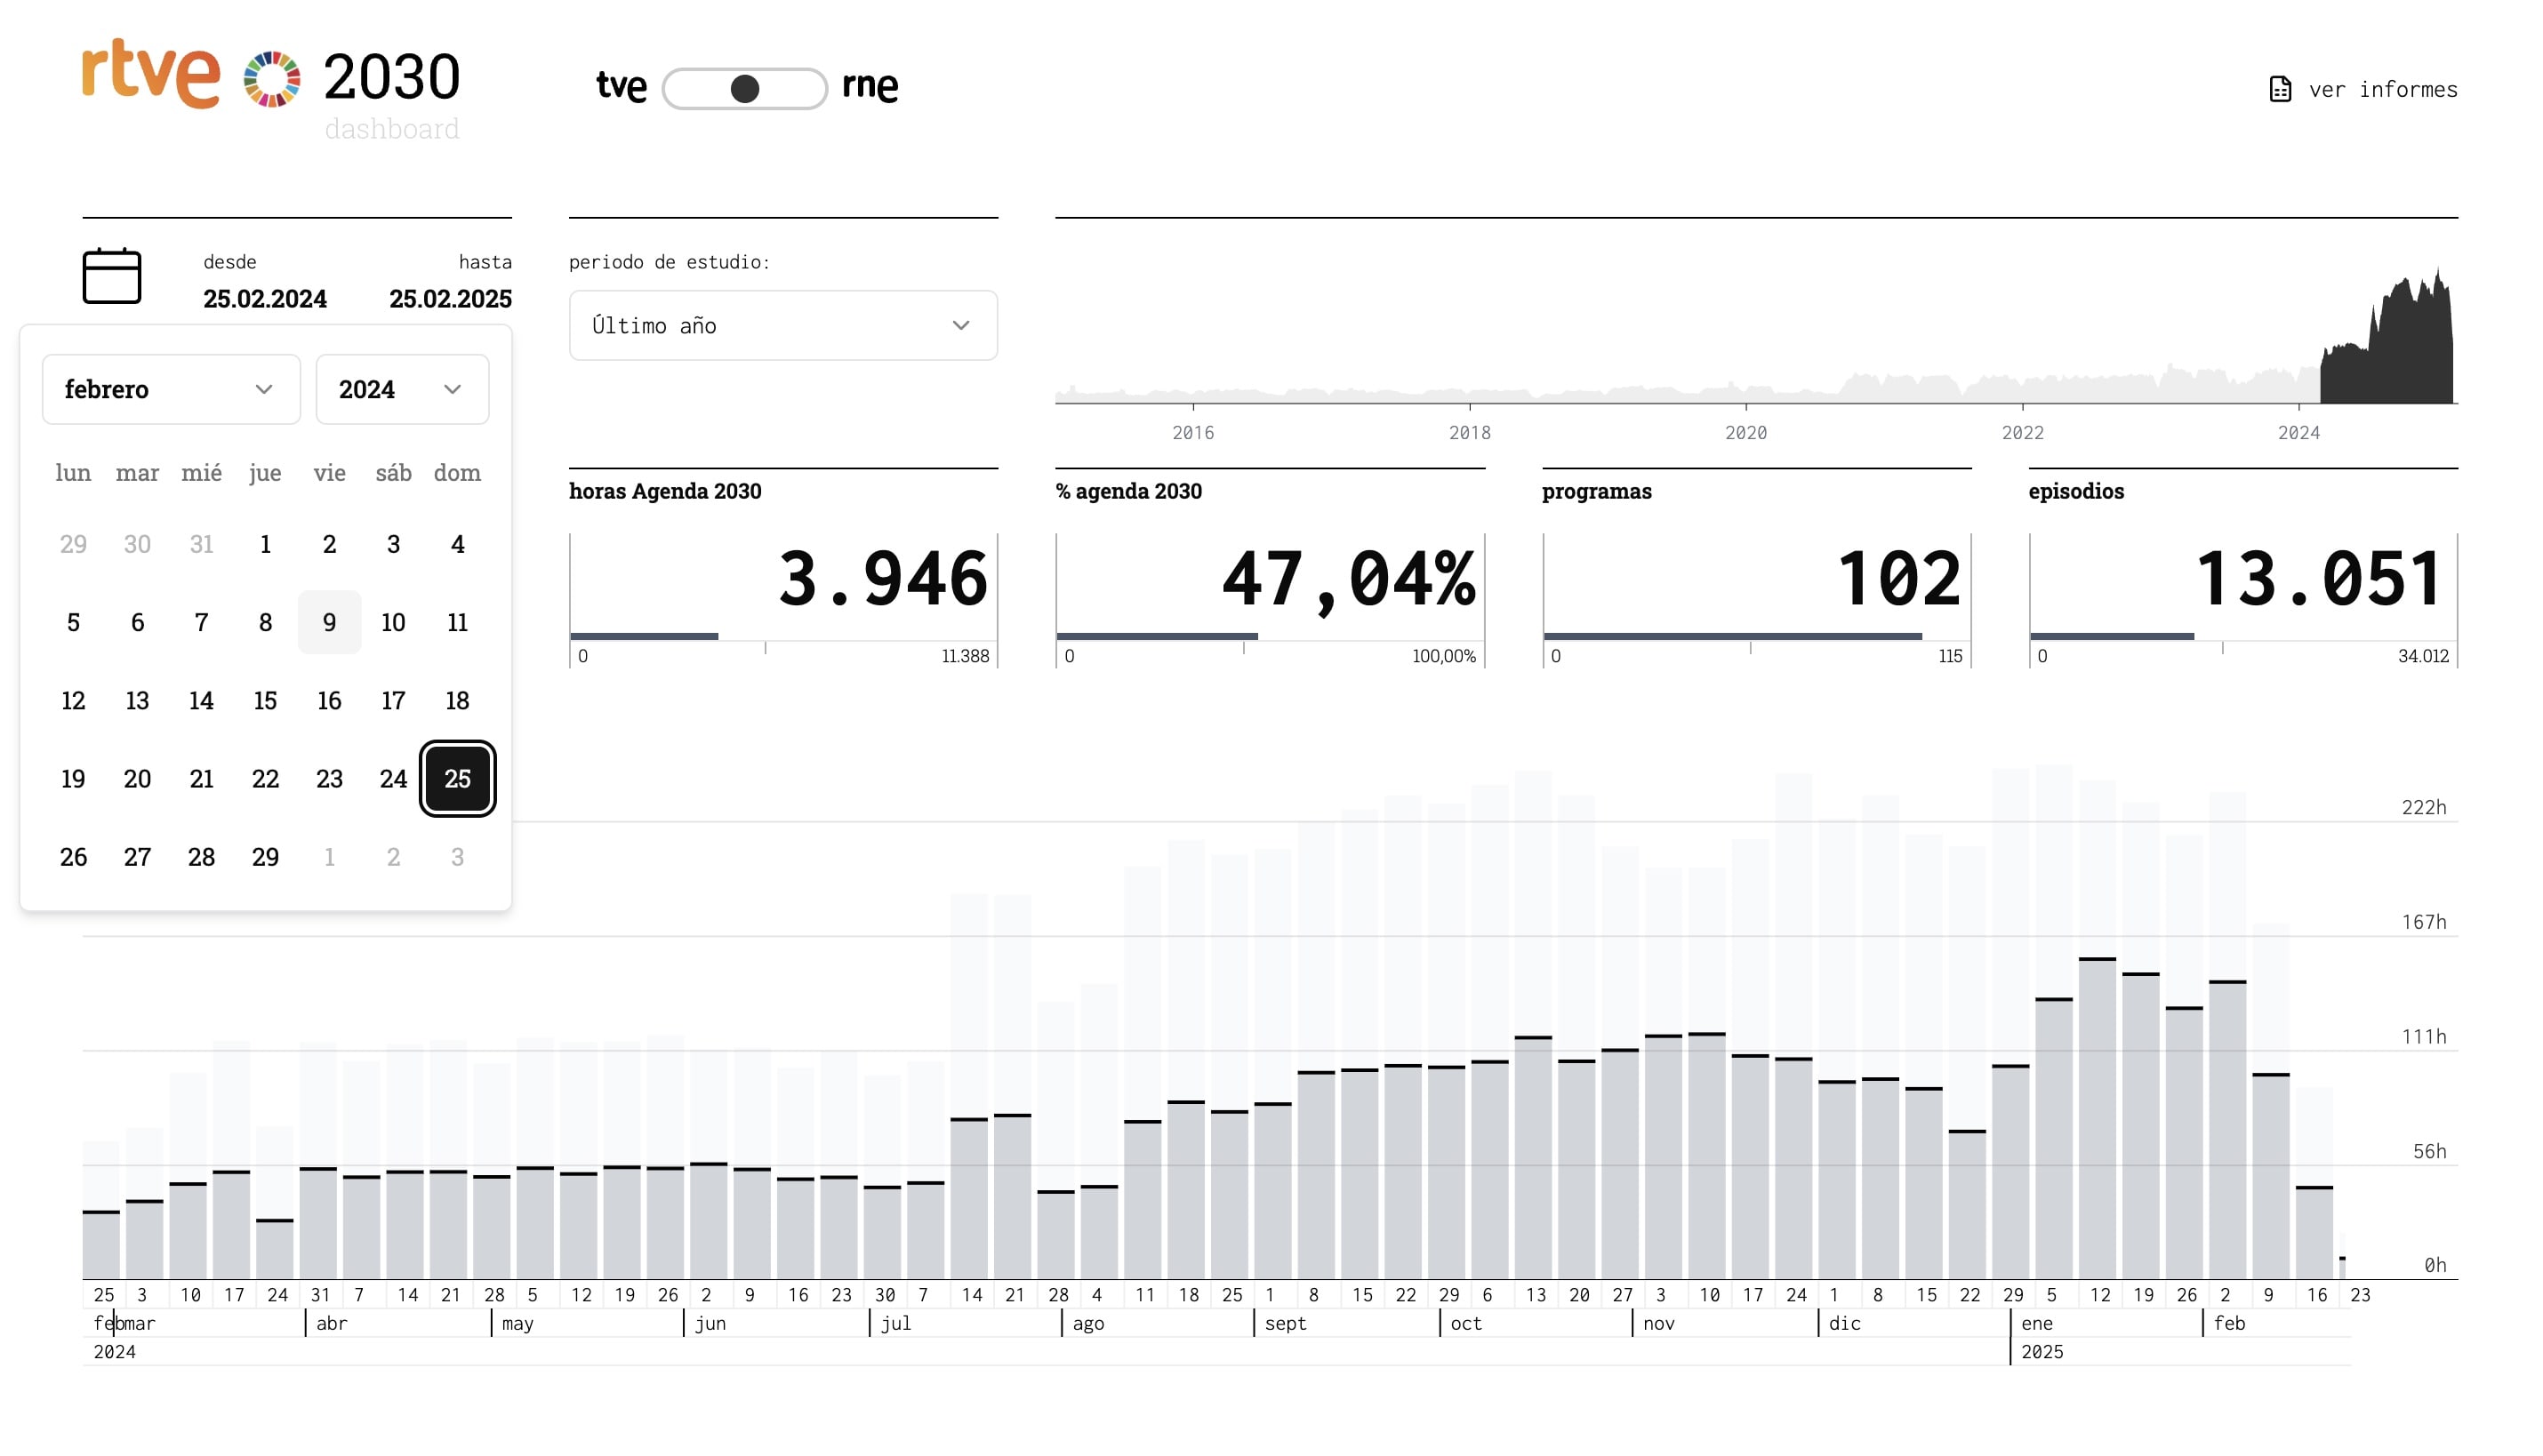This screenshot has width=2543, height=1456.
Task: Select the tve label
Action: point(621,86)
